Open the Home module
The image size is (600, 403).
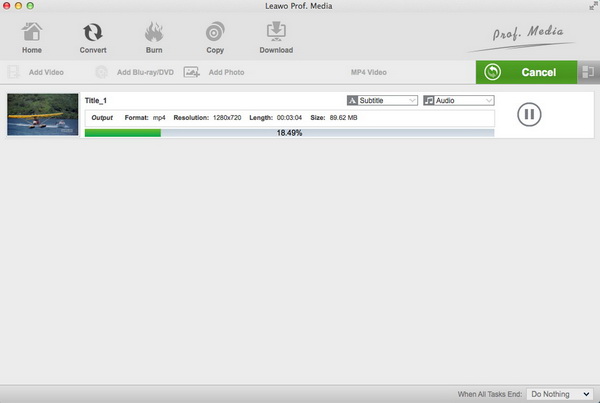pos(32,38)
